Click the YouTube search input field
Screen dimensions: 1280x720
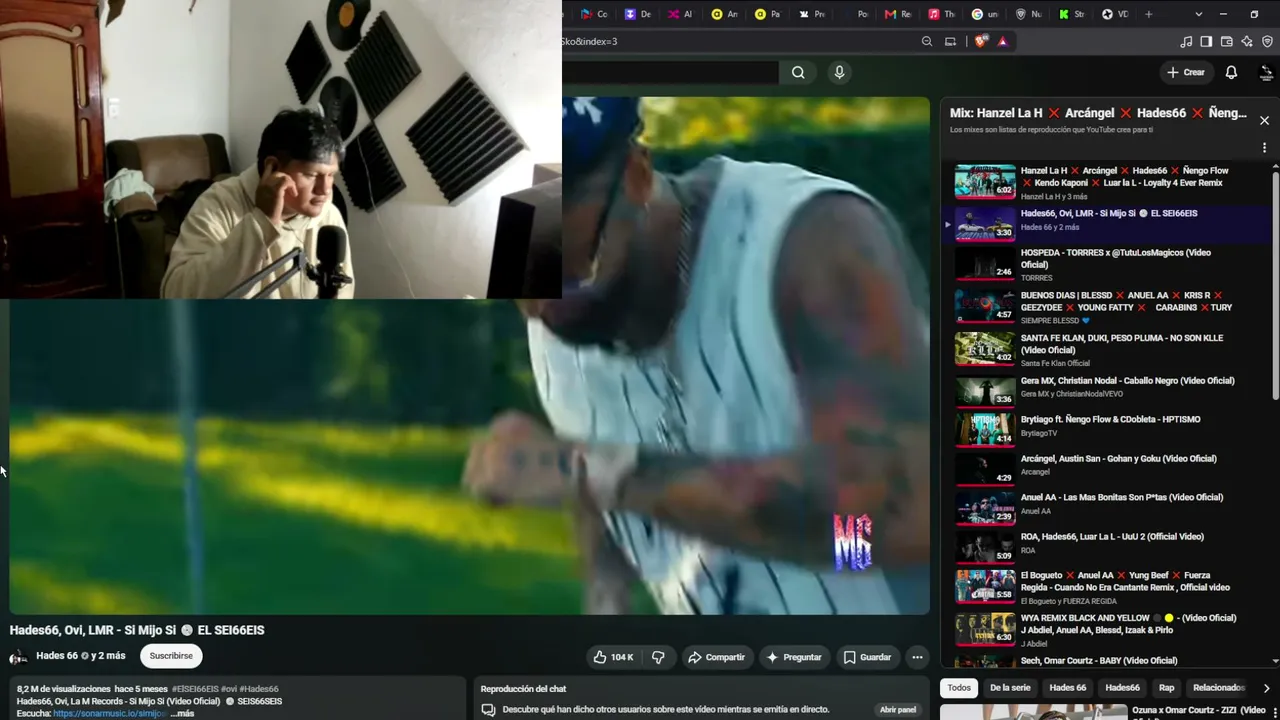[670, 72]
